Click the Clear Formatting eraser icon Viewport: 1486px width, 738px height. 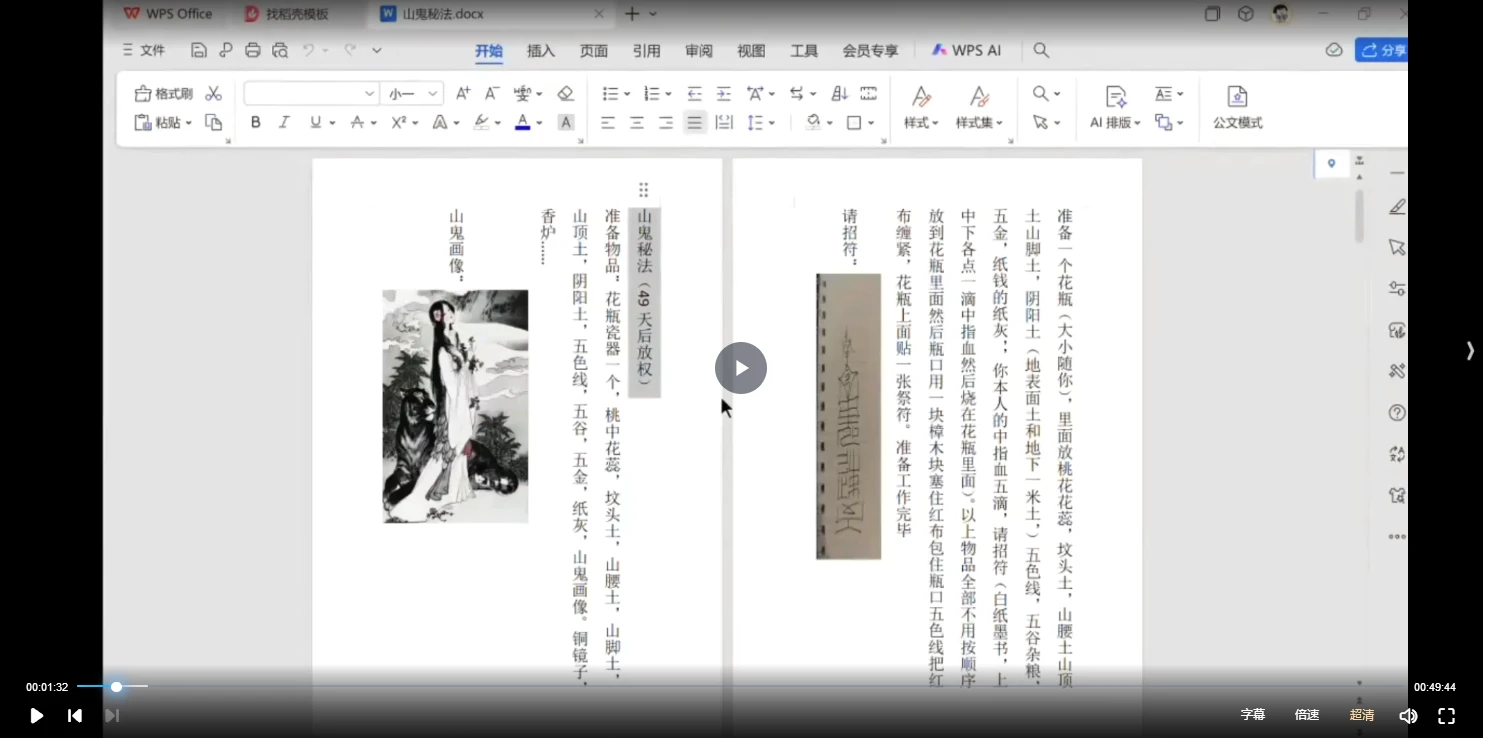click(565, 93)
